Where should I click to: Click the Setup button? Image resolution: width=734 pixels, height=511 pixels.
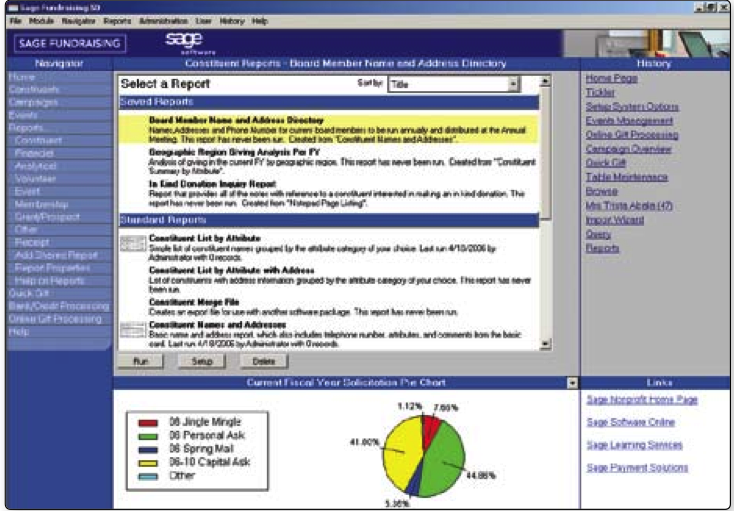(202, 361)
